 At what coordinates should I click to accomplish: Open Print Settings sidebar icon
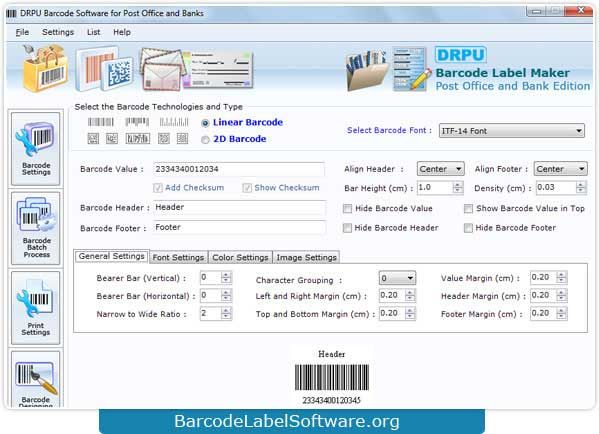(36, 308)
